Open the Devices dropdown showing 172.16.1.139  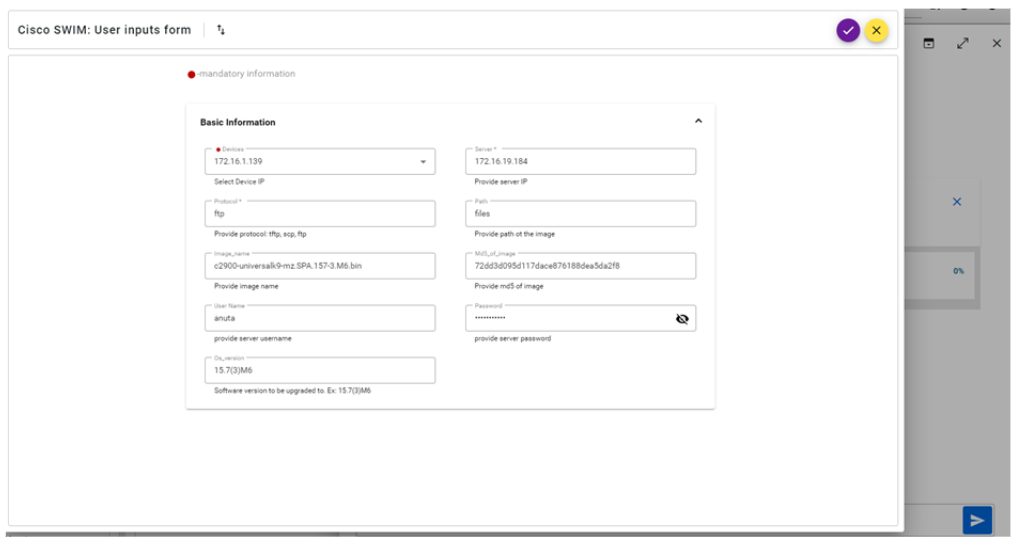tap(320, 161)
